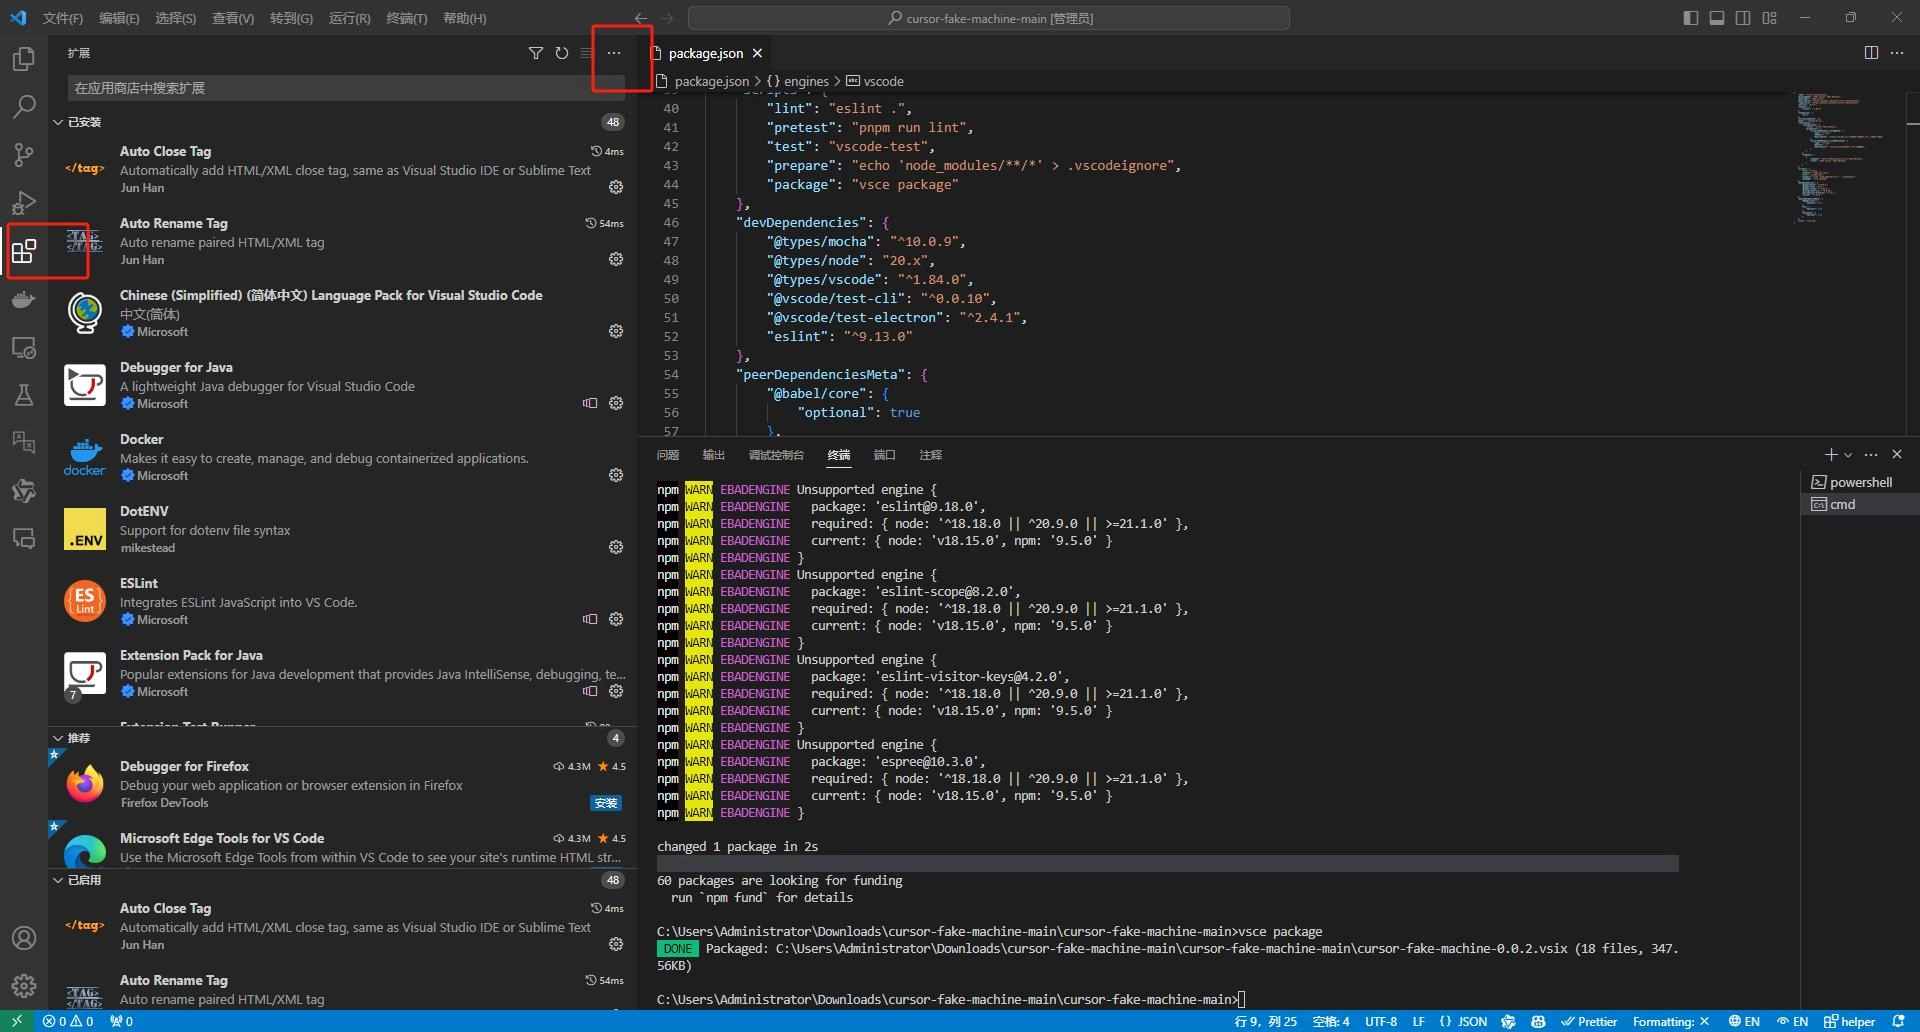Screen dimensions: 1920x1032
Task: Install the Debugger for Firefox extension
Action: point(606,803)
